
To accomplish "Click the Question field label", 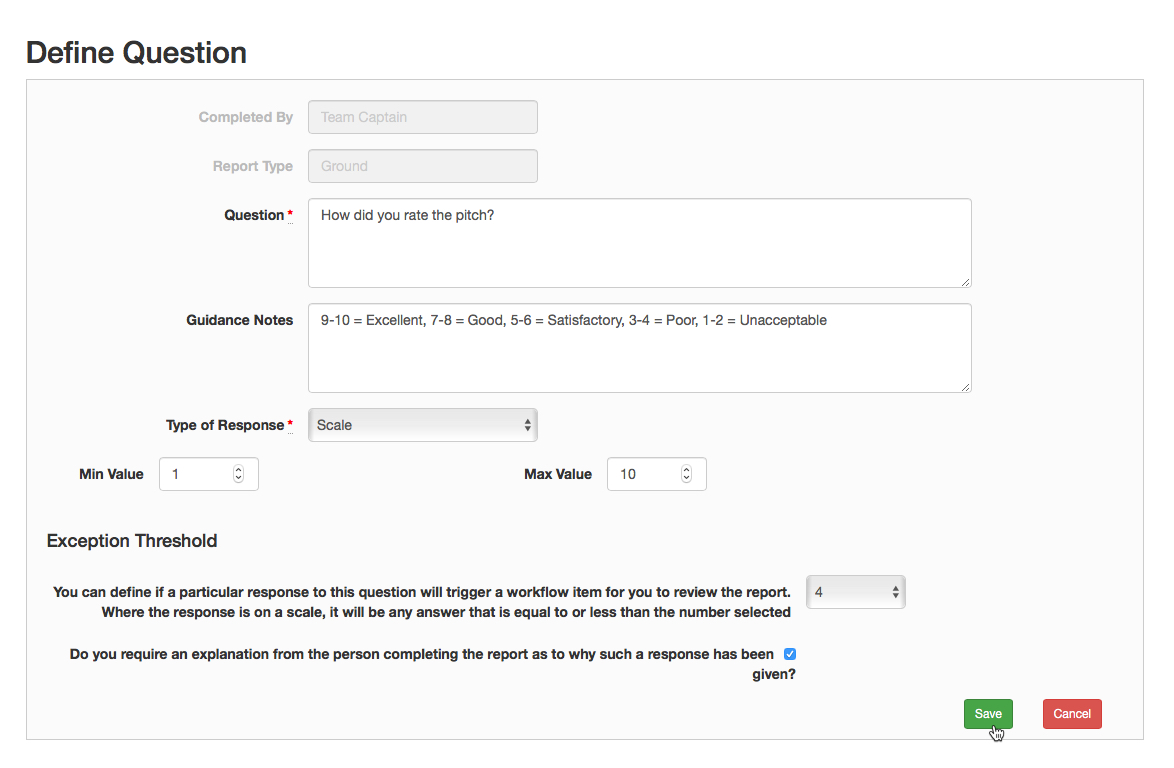I will [x=255, y=216].
